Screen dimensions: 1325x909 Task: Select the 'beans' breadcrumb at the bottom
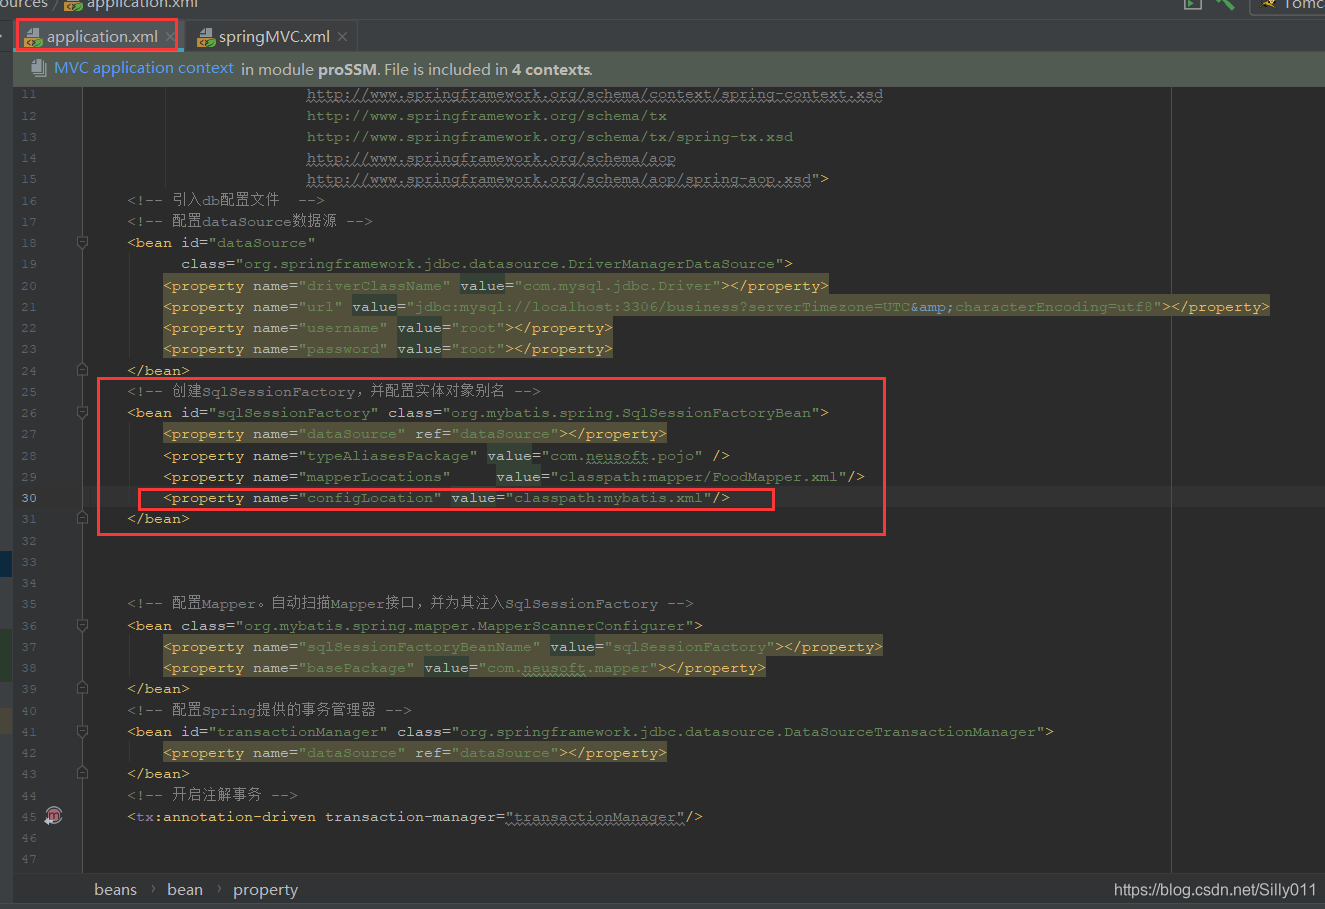pyautogui.click(x=115, y=890)
